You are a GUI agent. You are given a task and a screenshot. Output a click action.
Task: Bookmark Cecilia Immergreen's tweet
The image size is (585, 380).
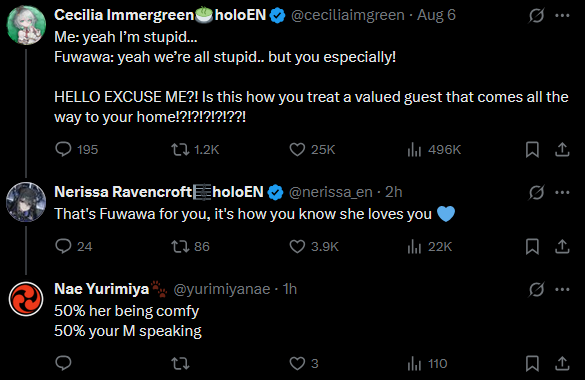532,150
